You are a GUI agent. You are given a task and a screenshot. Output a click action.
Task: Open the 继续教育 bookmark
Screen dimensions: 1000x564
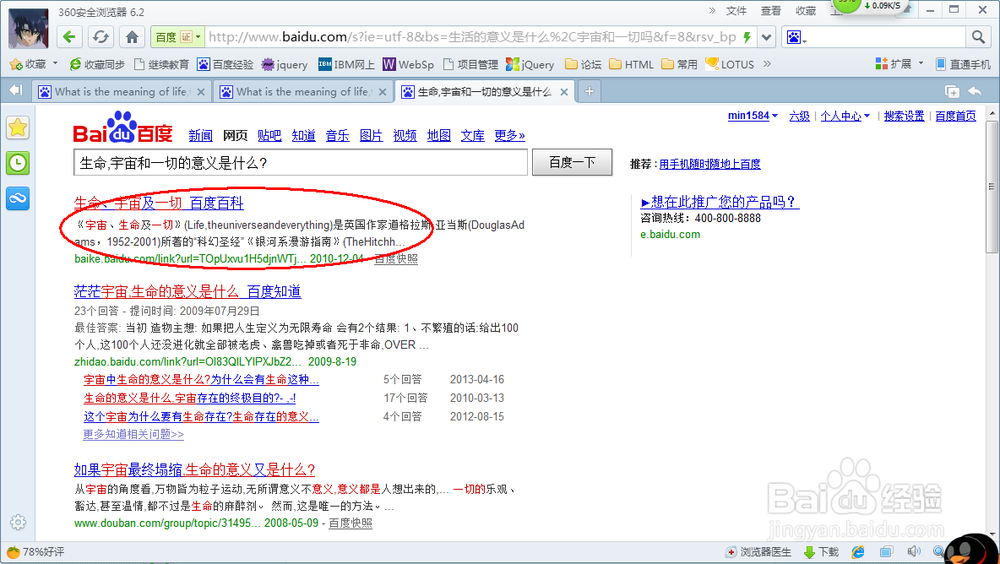(x=161, y=64)
